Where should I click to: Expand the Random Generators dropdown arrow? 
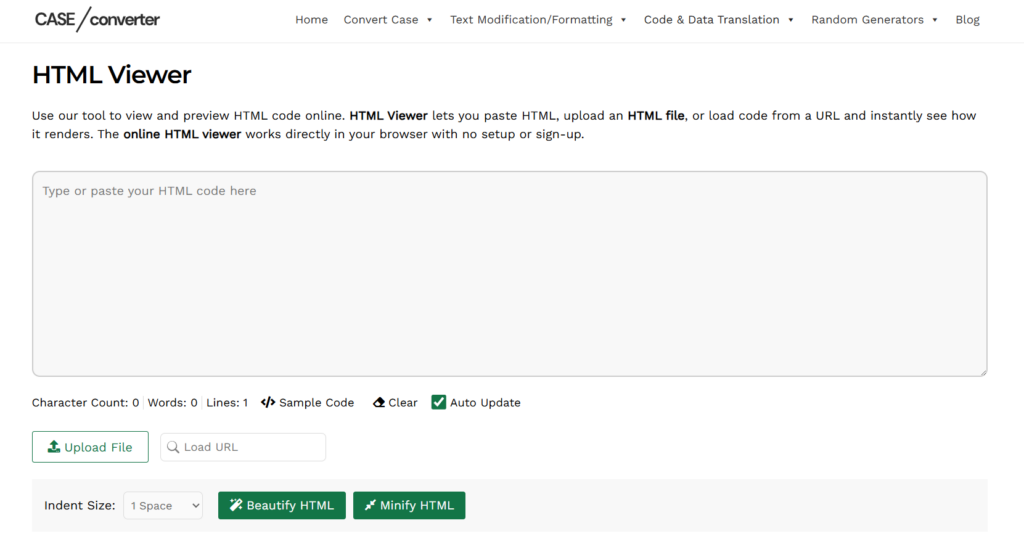coord(935,20)
